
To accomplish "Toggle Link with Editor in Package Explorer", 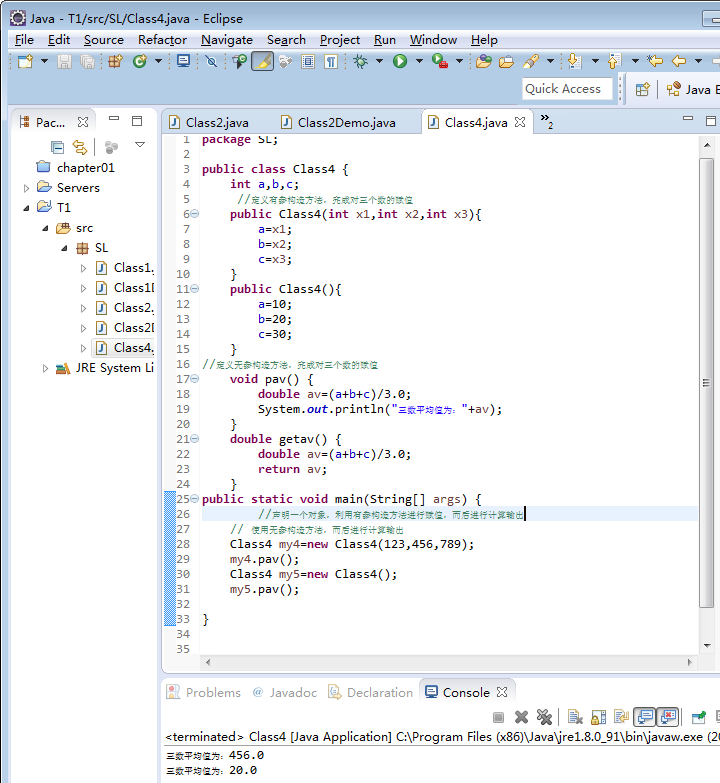I will (80, 147).
